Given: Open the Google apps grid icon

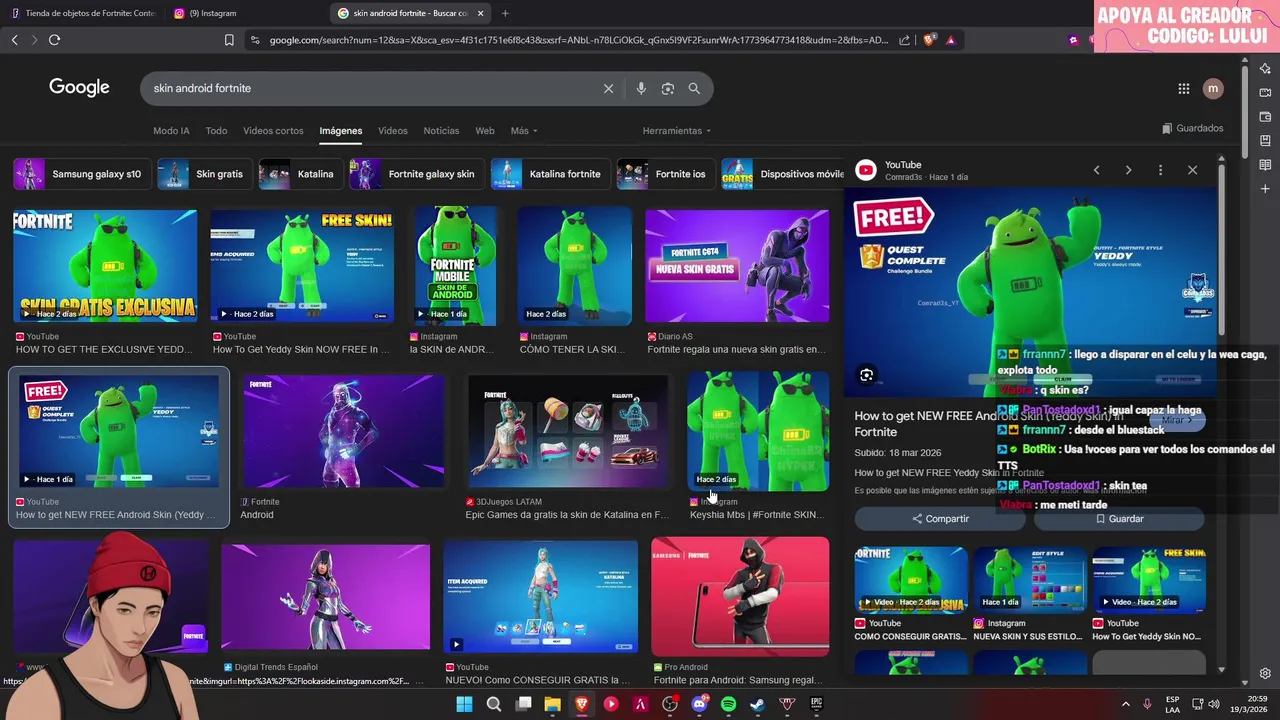Looking at the screenshot, I should coord(1184,88).
